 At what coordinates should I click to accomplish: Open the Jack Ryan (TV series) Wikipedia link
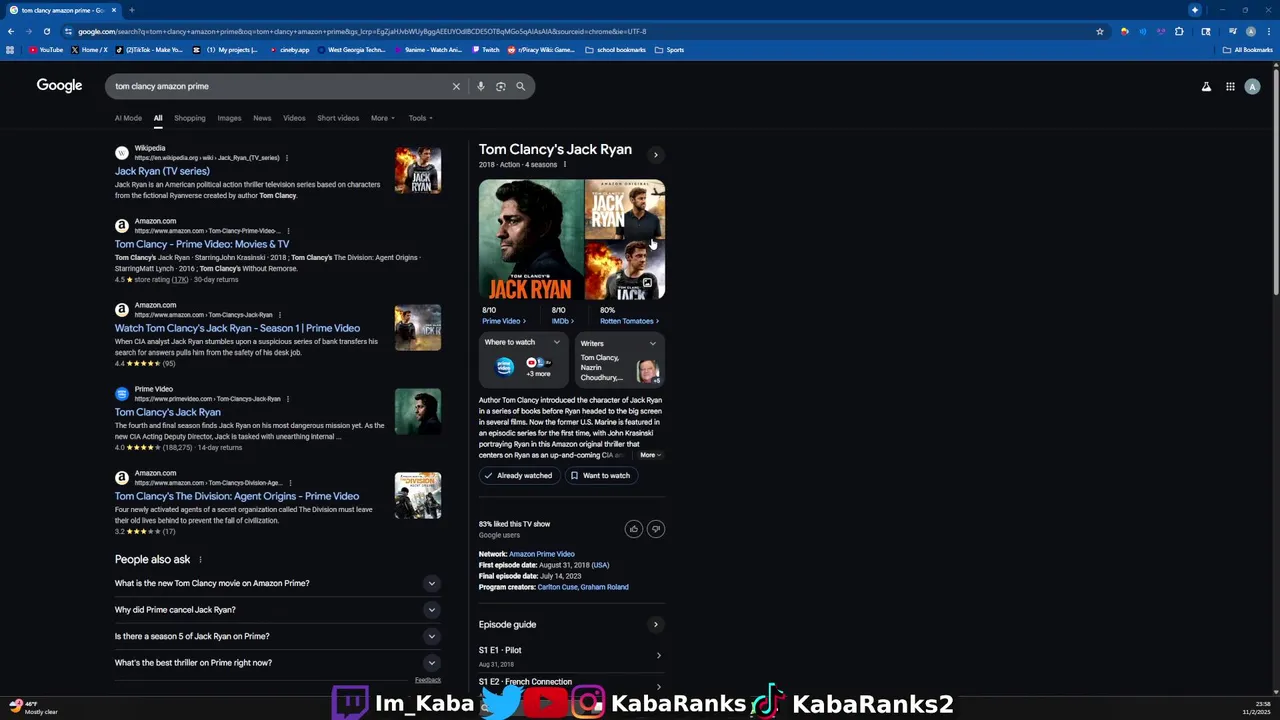tap(162, 171)
